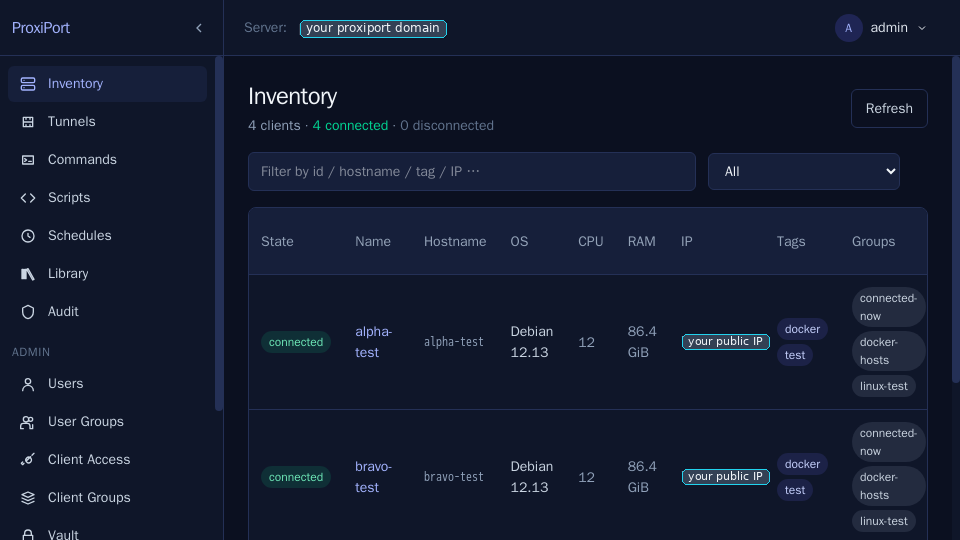
Task: Navigate to Scripts
Action: pos(107,198)
